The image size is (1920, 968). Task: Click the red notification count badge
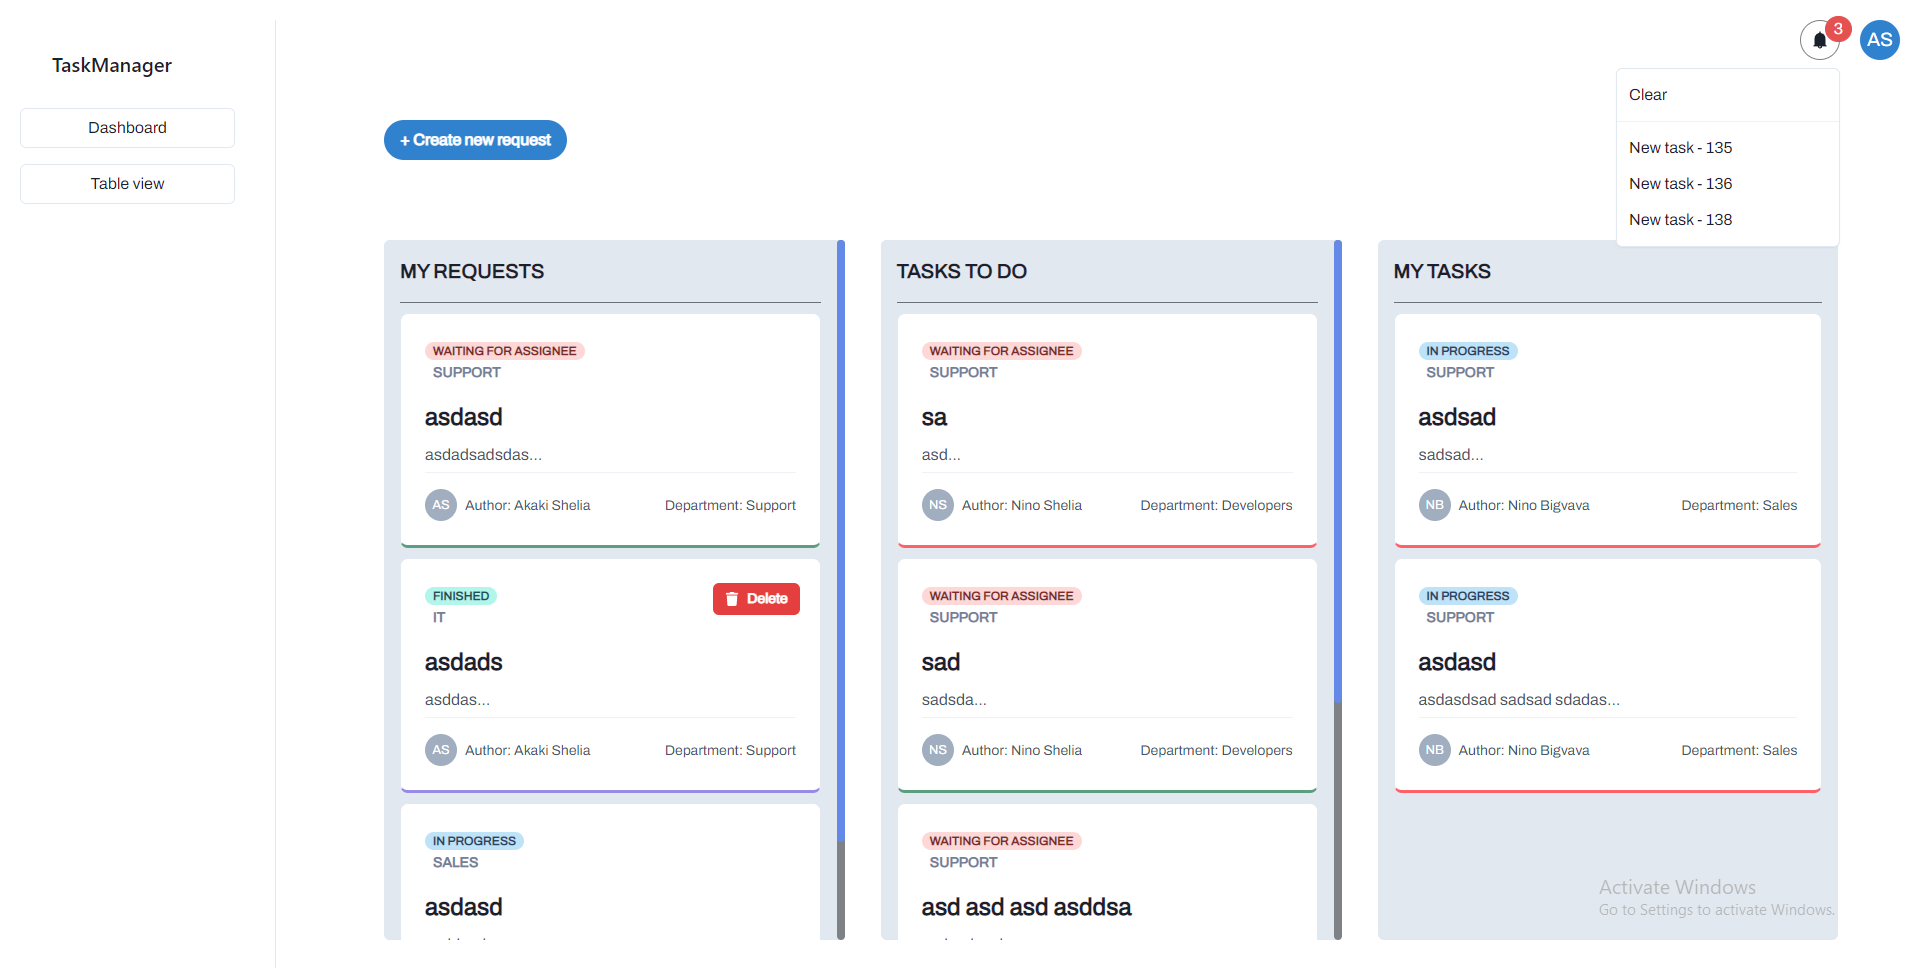[1837, 29]
